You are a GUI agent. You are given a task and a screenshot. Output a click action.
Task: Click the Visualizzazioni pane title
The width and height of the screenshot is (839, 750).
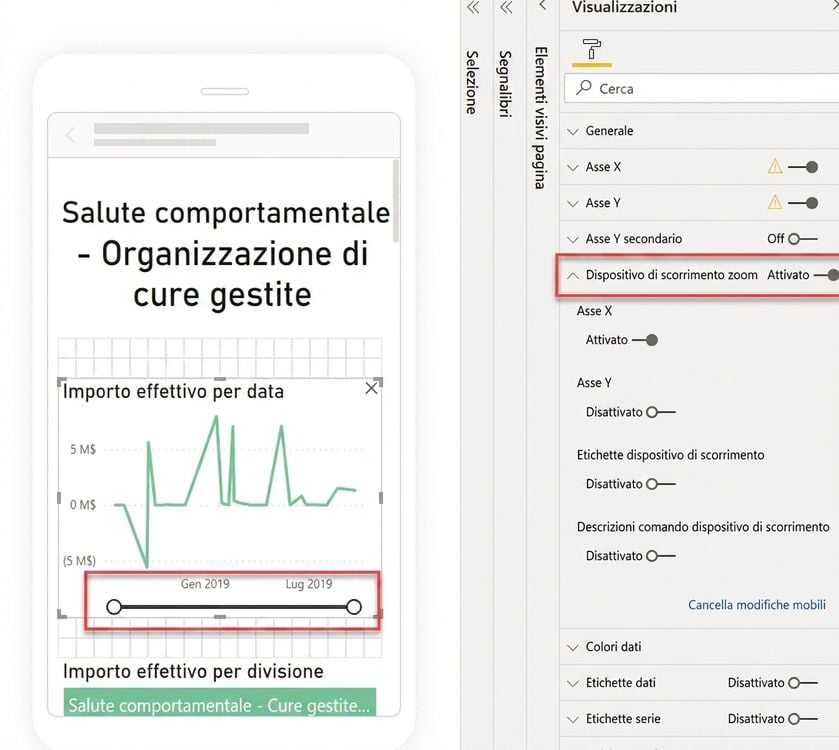(x=624, y=7)
